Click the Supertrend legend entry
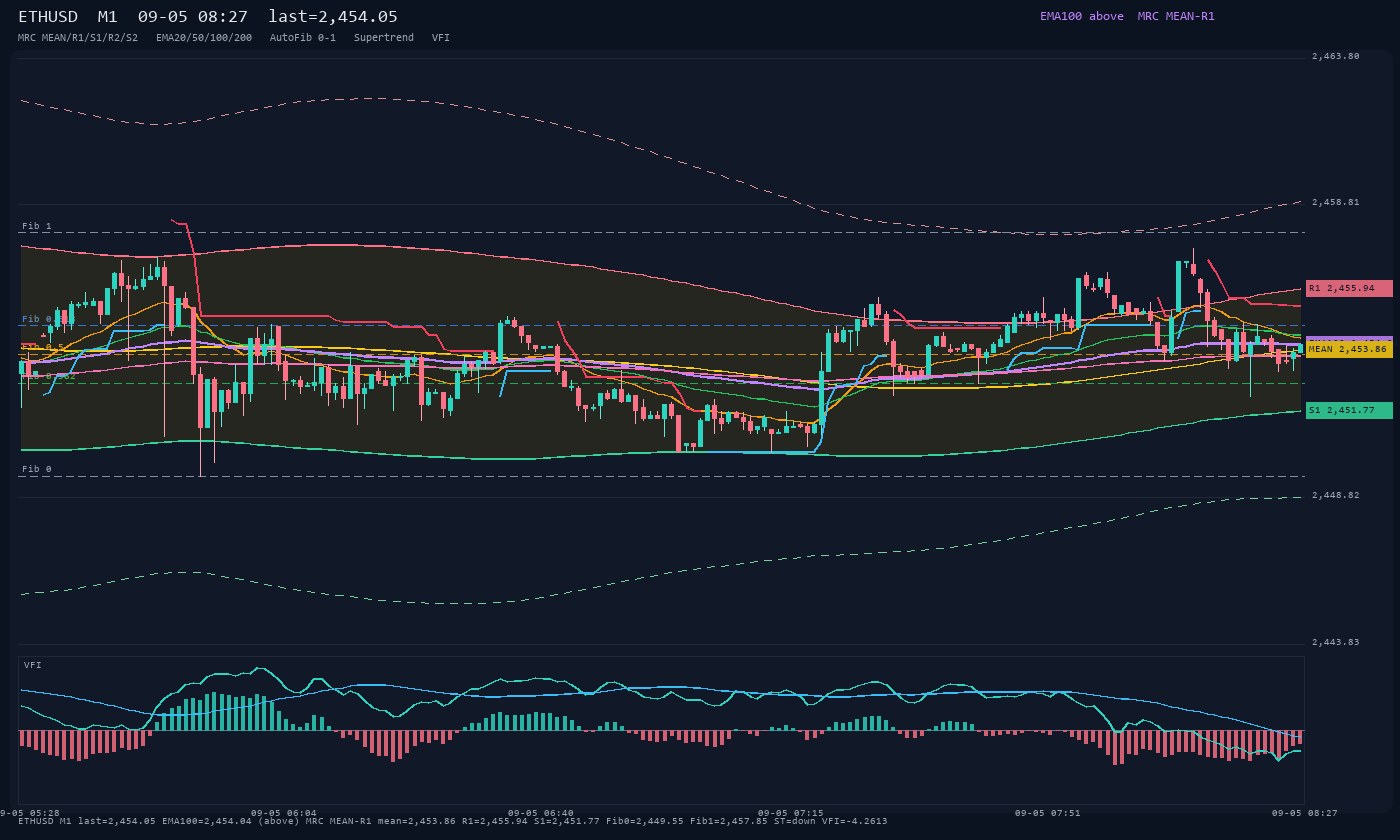 click(x=384, y=37)
